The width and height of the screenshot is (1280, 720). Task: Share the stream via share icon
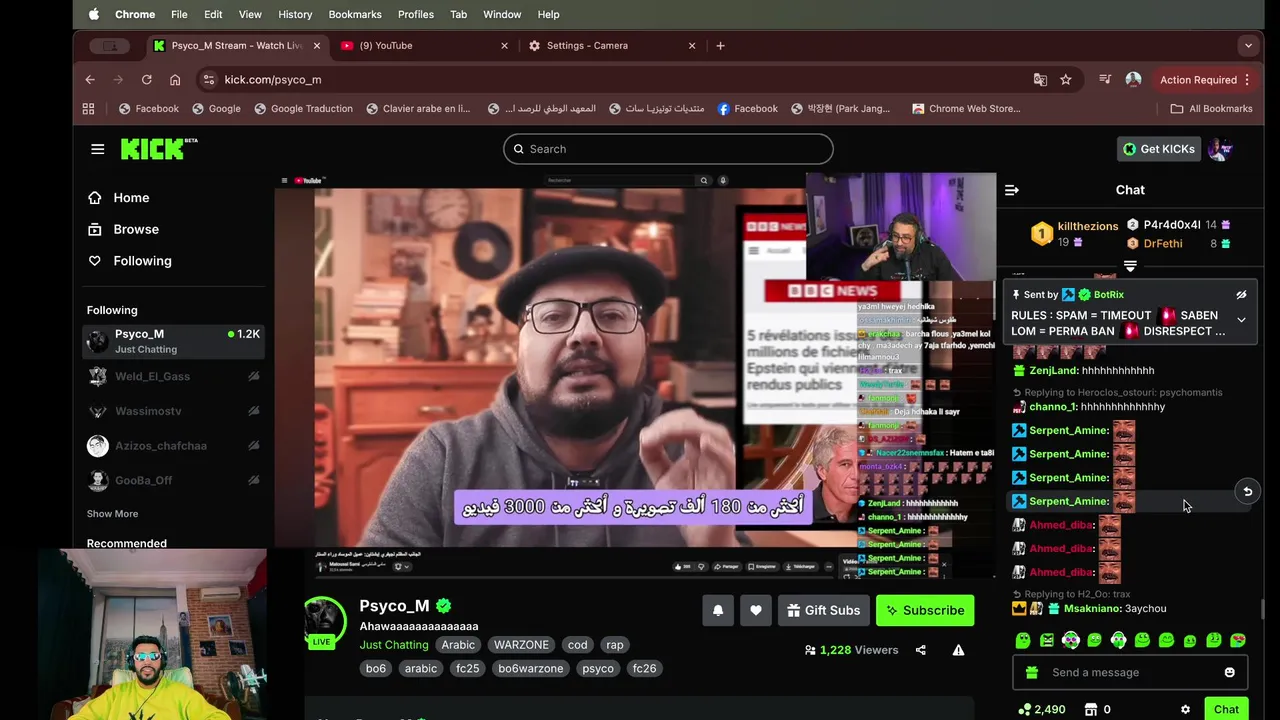(x=920, y=650)
